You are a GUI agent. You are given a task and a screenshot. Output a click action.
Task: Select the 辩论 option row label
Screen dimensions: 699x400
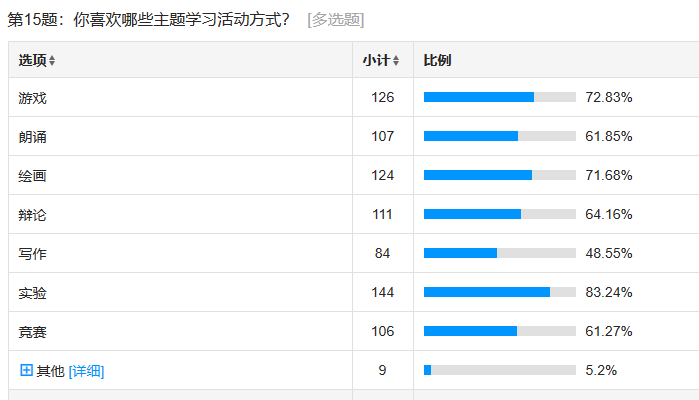coord(32,215)
